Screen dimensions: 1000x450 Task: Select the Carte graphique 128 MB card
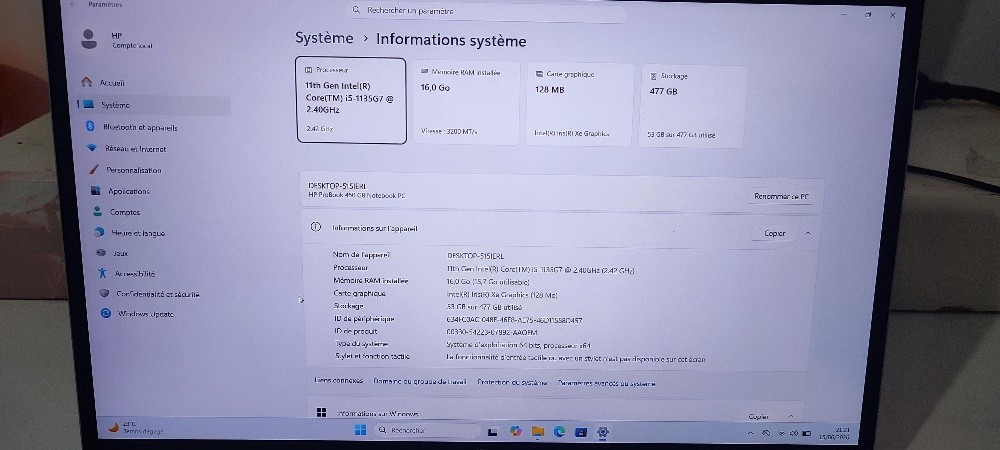pyautogui.click(x=580, y=105)
